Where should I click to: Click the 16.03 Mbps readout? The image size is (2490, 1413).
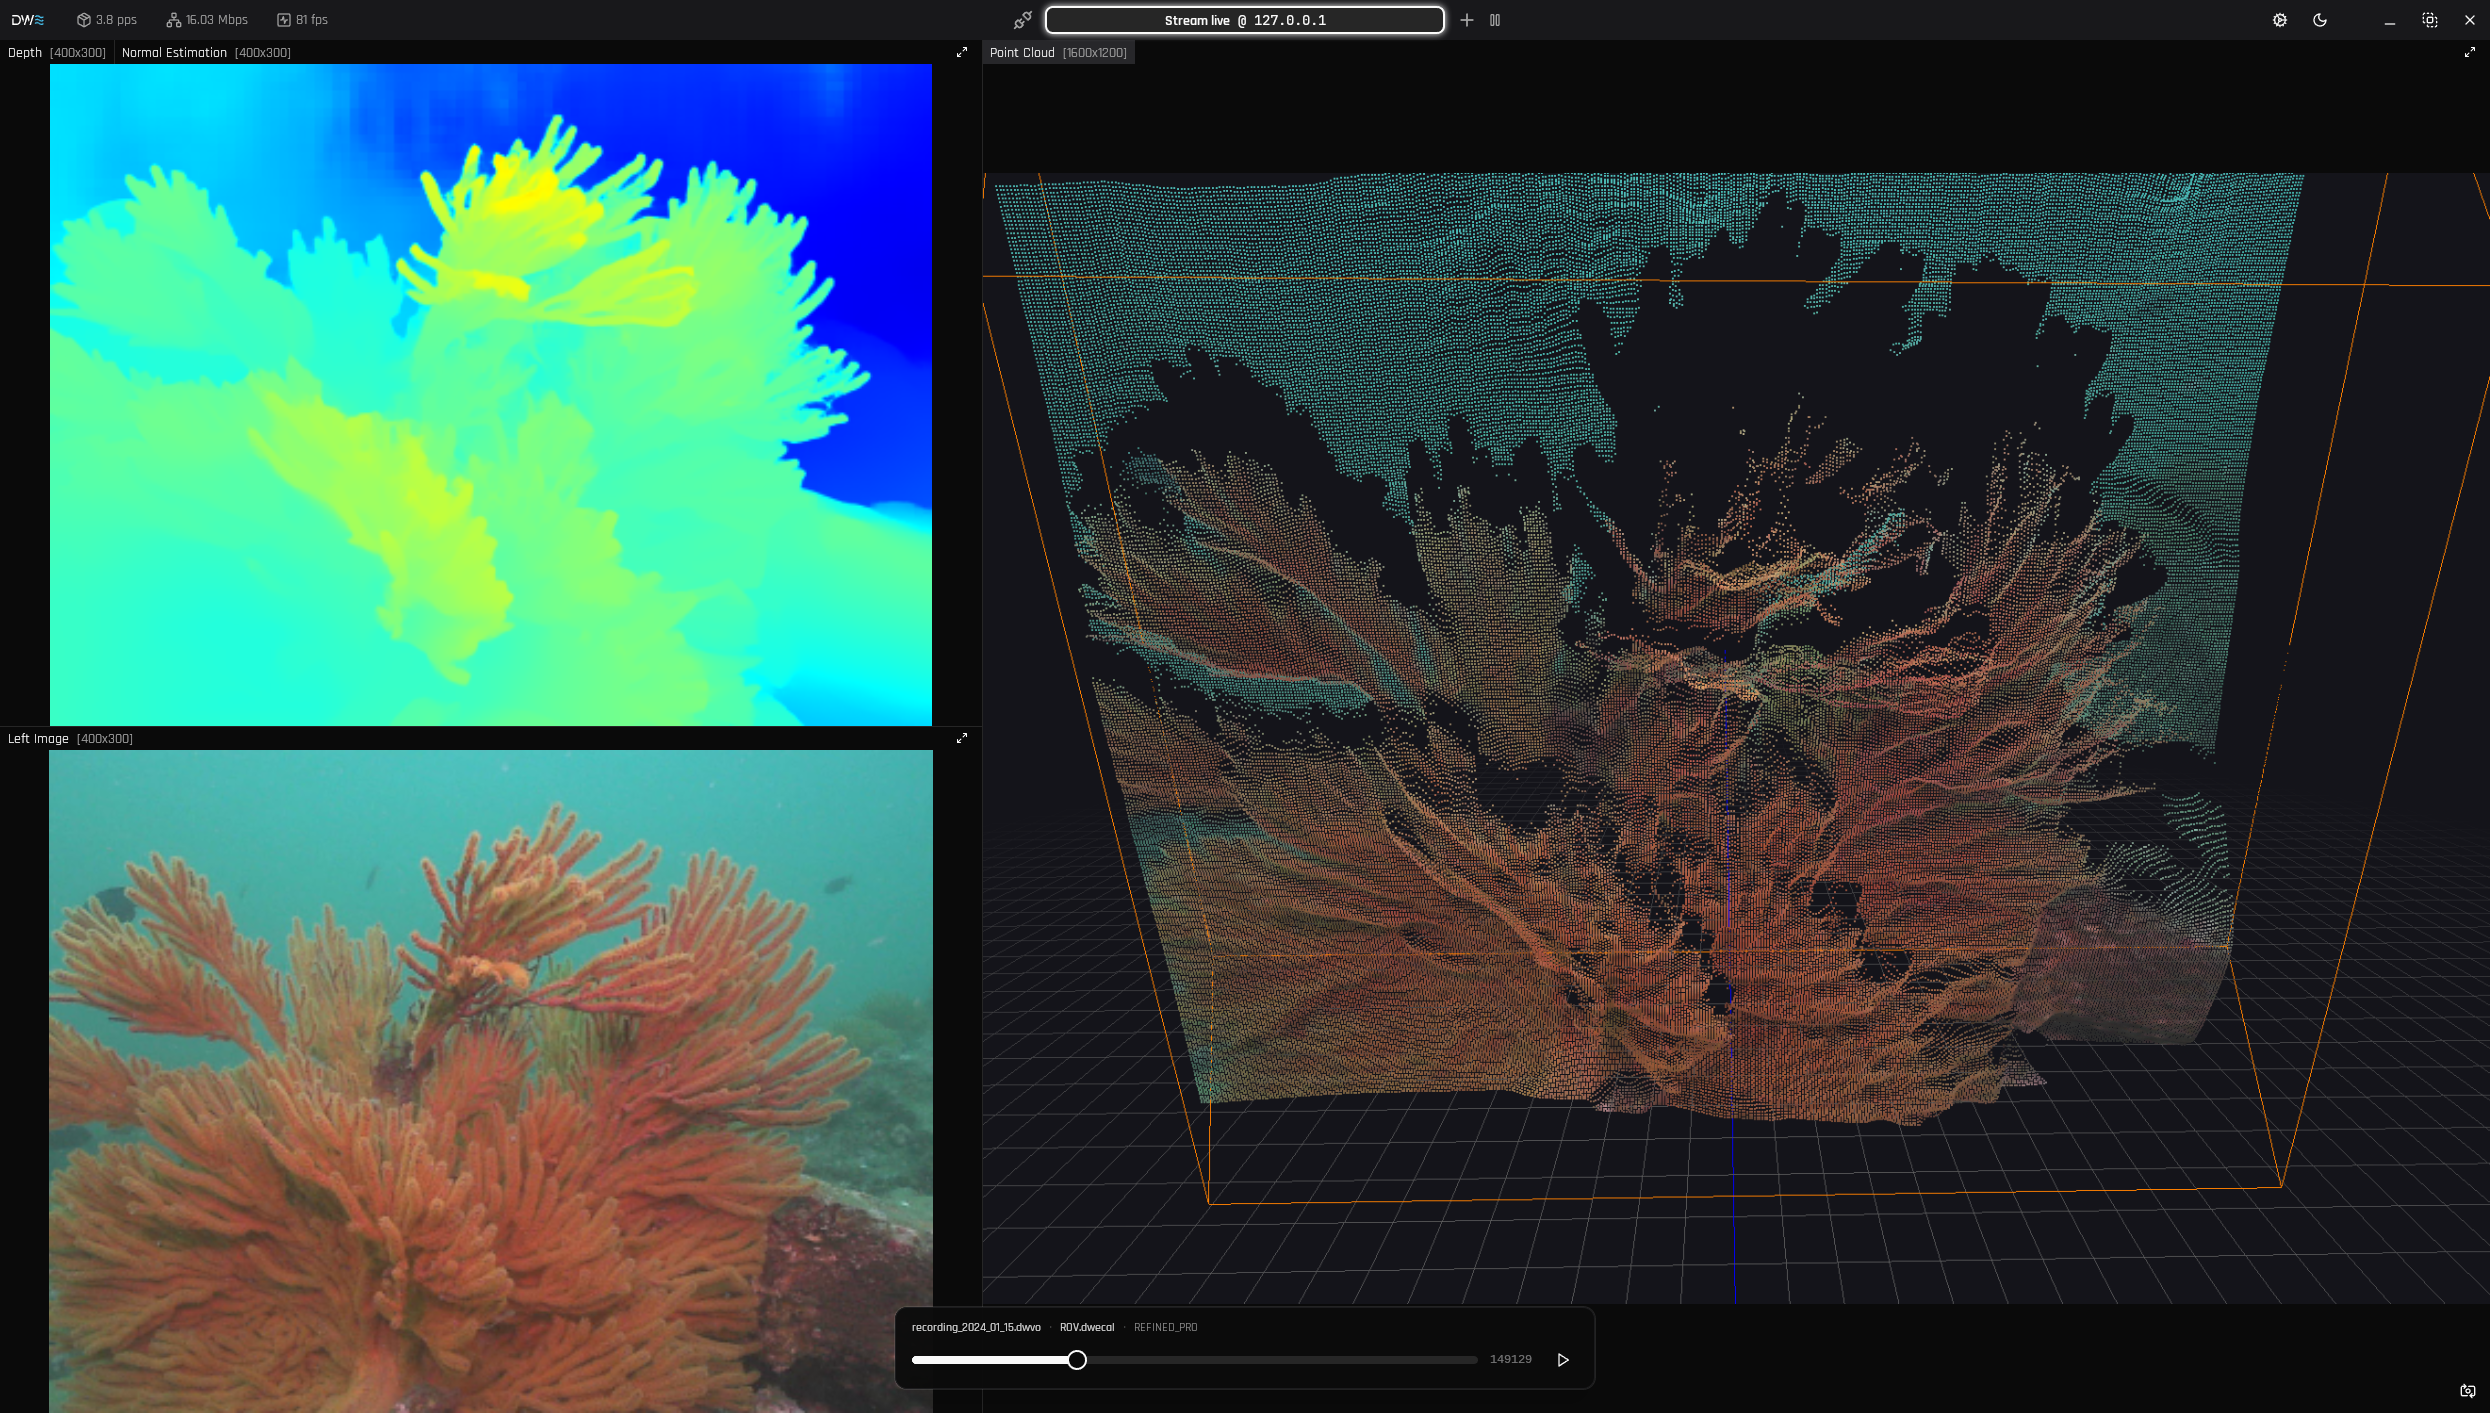(x=217, y=20)
